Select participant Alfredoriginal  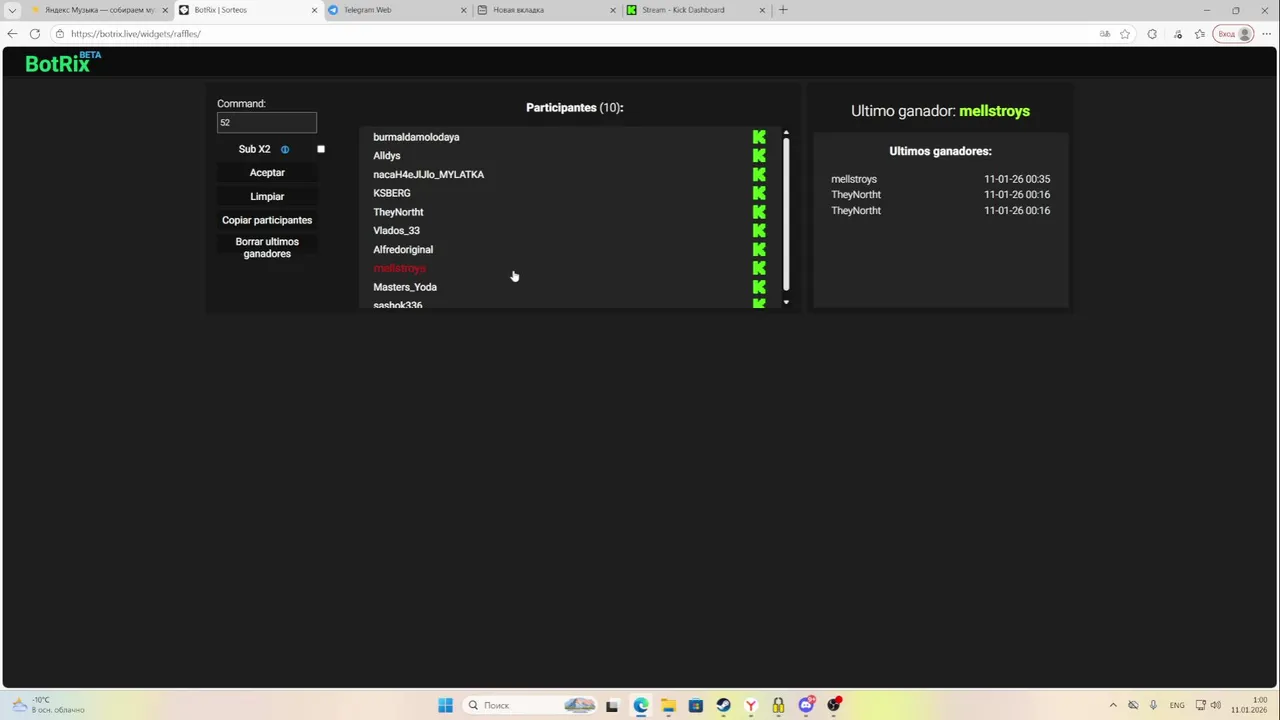tap(403, 250)
